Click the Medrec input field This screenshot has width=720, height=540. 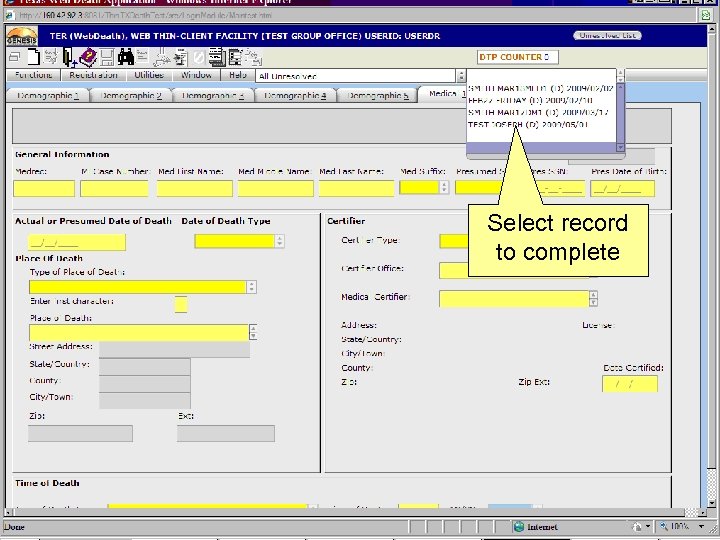point(44,189)
